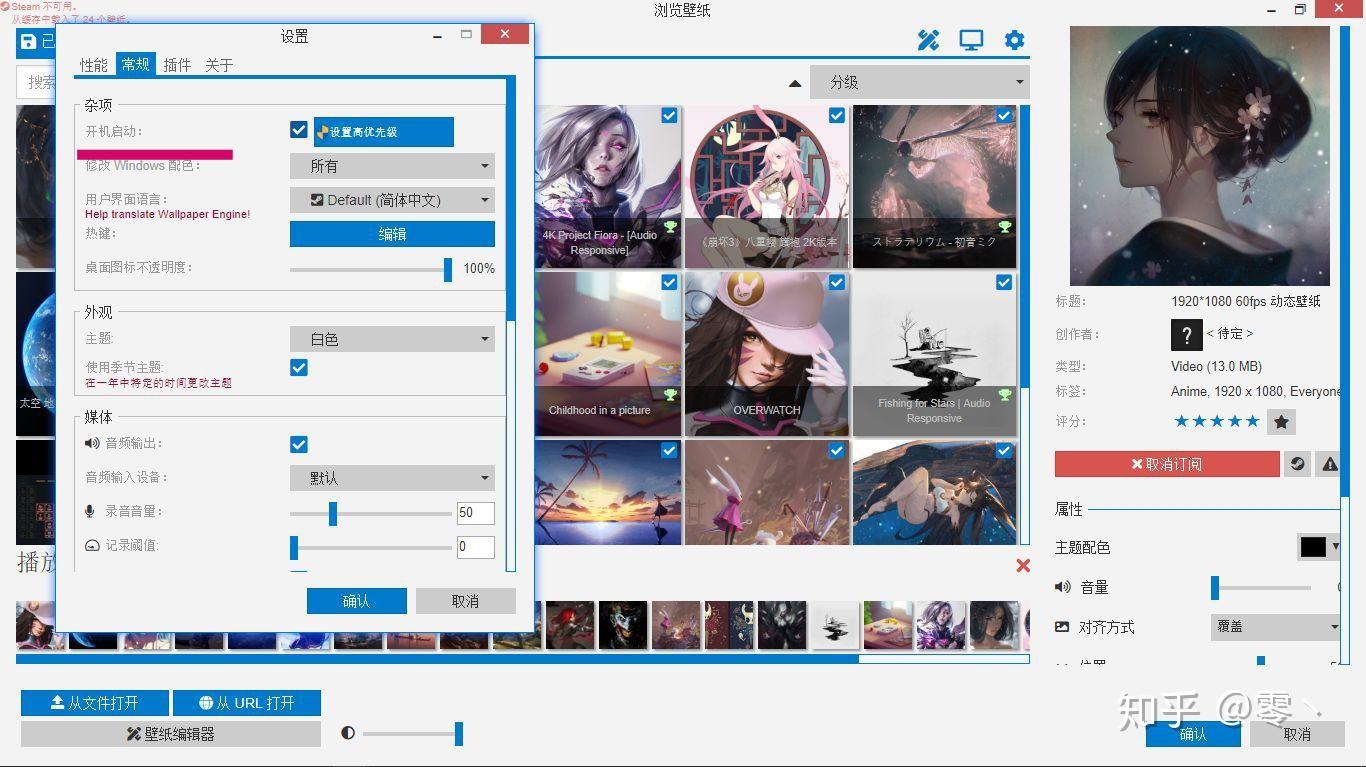Switch to the 性能 tab in settings
This screenshot has height=767, width=1366.
[x=92, y=64]
